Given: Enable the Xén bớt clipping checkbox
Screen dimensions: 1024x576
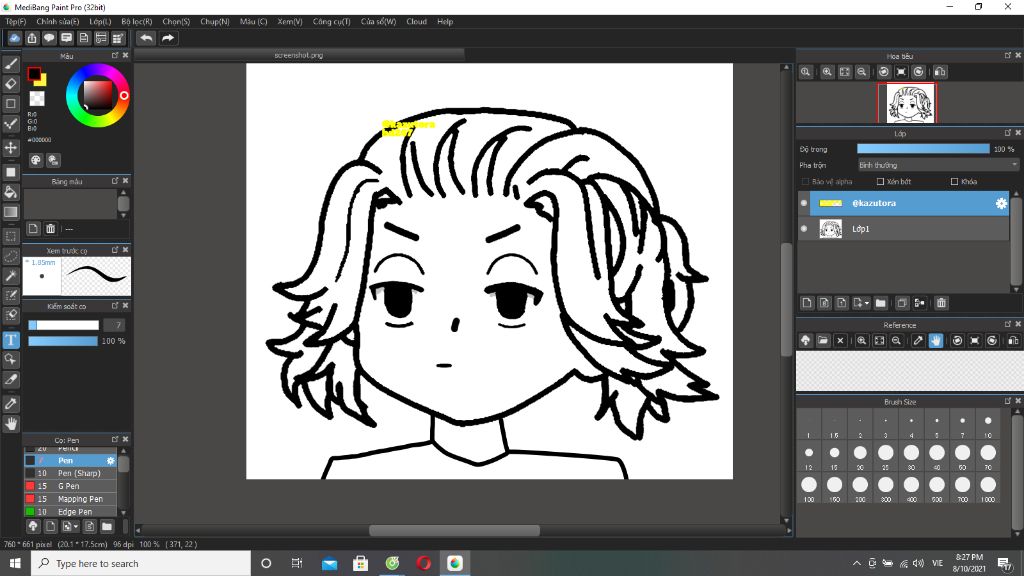Looking at the screenshot, I should pyautogui.click(x=880, y=182).
